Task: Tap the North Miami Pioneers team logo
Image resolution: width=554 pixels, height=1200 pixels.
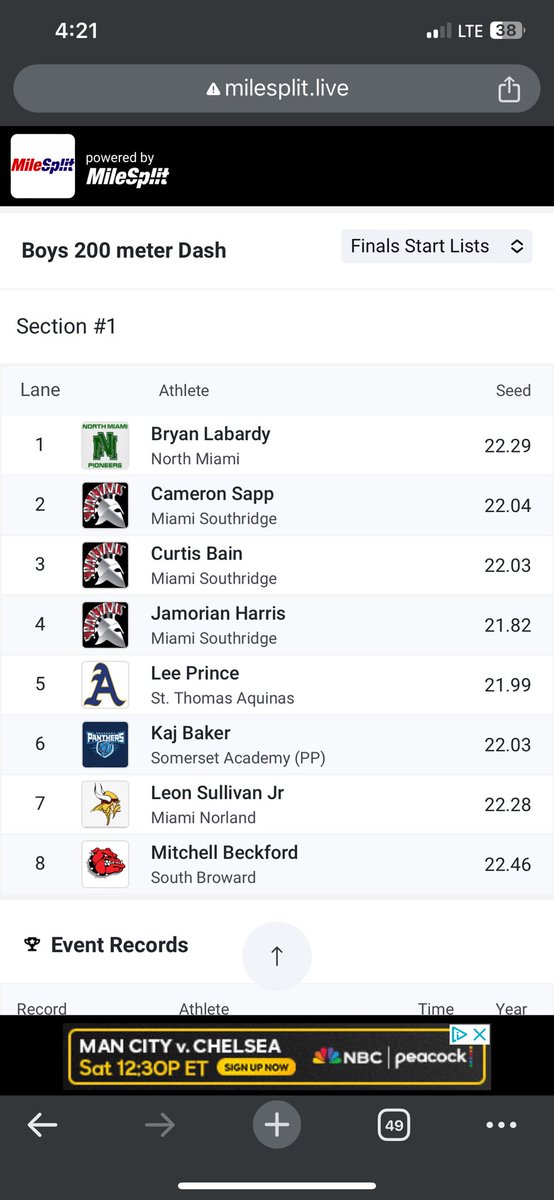Action: pos(105,445)
